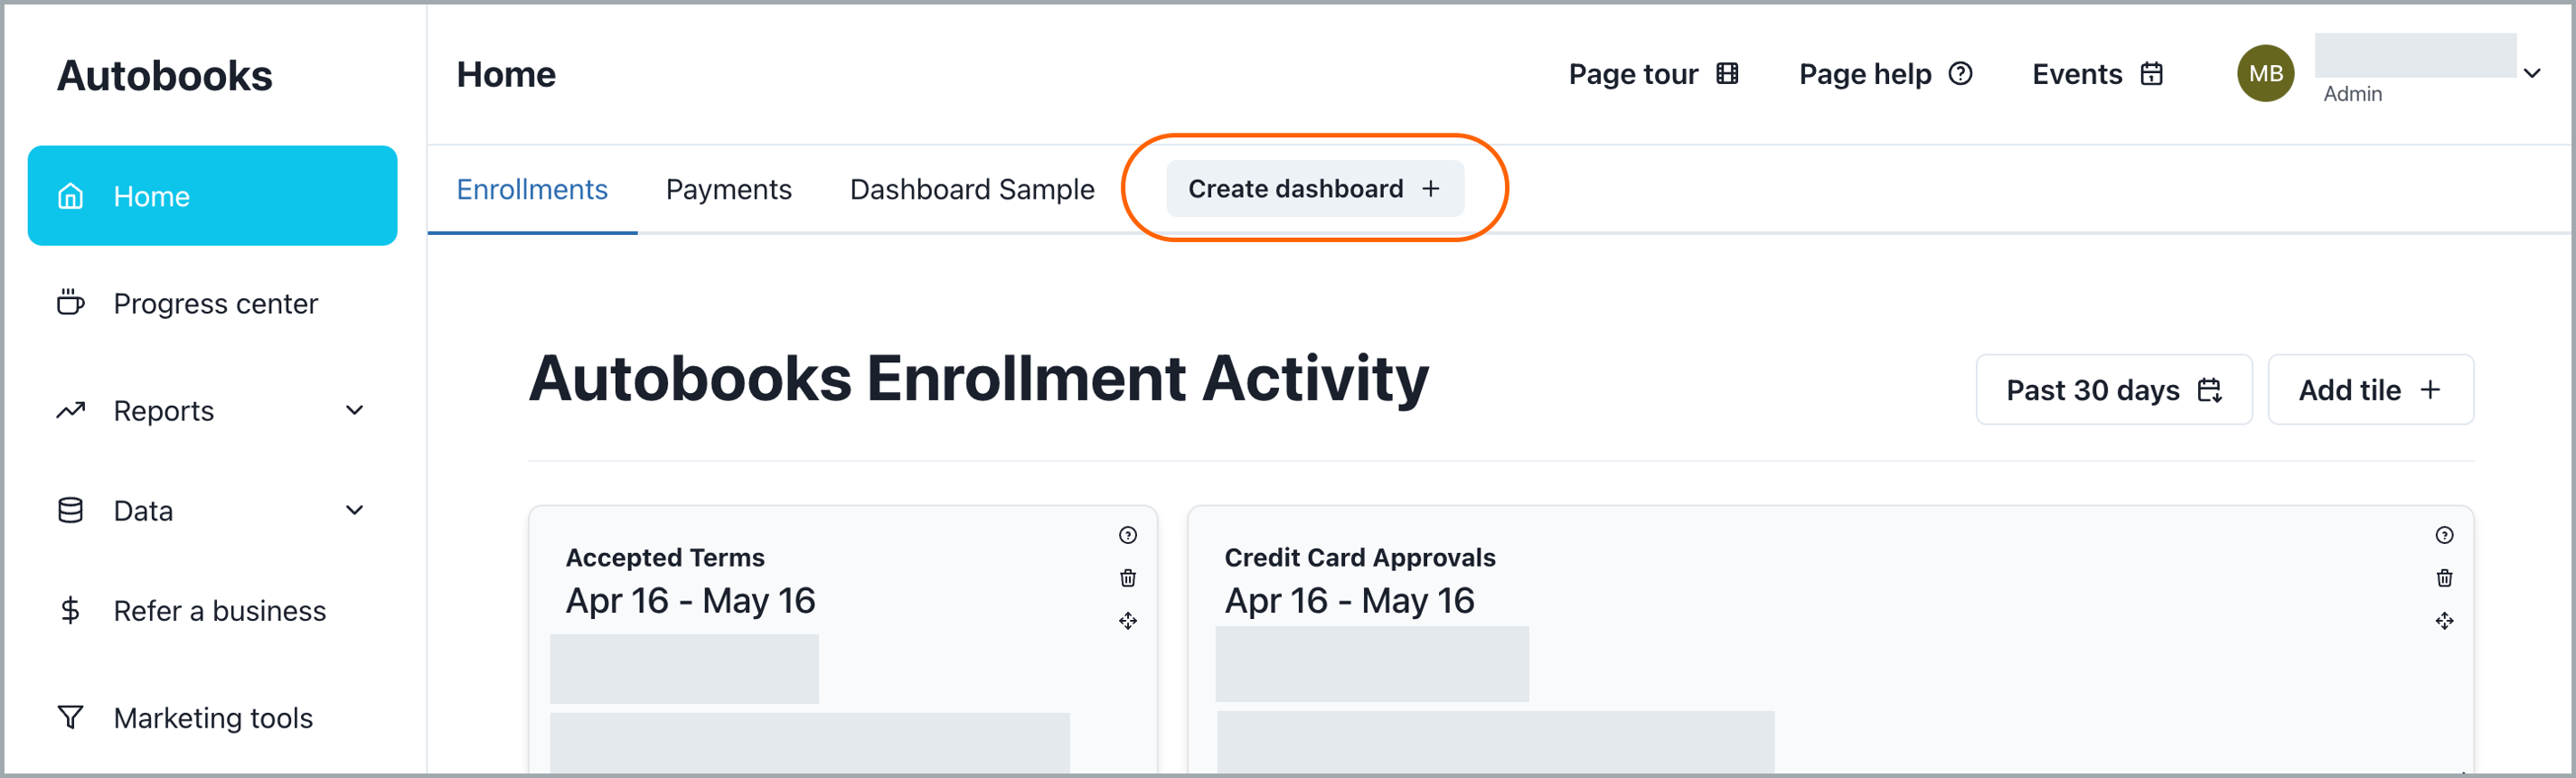Click the Reports chart icon in sidebar
Screen dimensions: 2576x778
pos(69,410)
